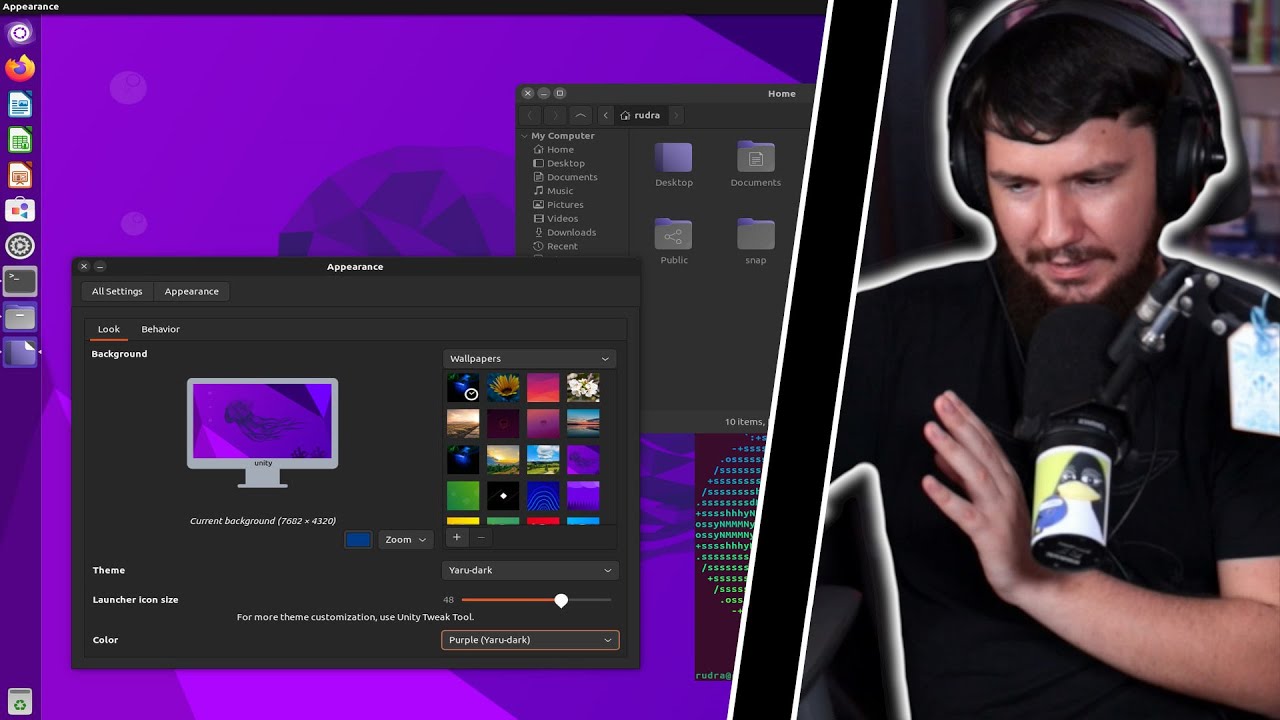Open the Trash in the launcher

[20, 701]
